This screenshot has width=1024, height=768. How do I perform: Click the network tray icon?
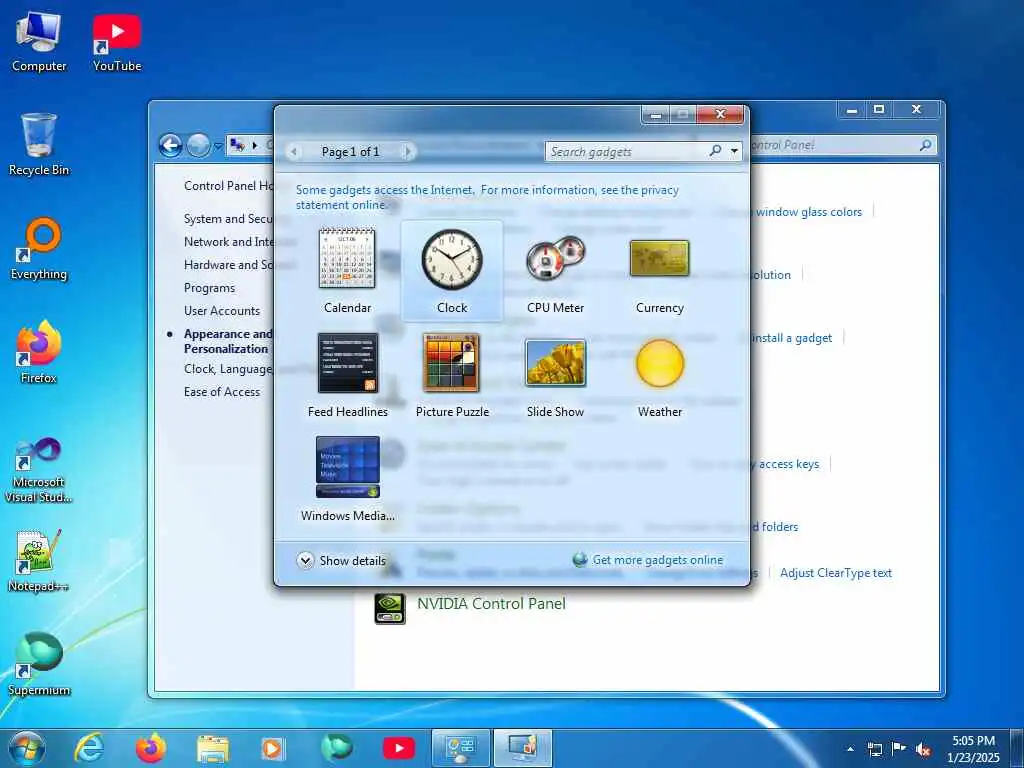click(x=874, y=750)
